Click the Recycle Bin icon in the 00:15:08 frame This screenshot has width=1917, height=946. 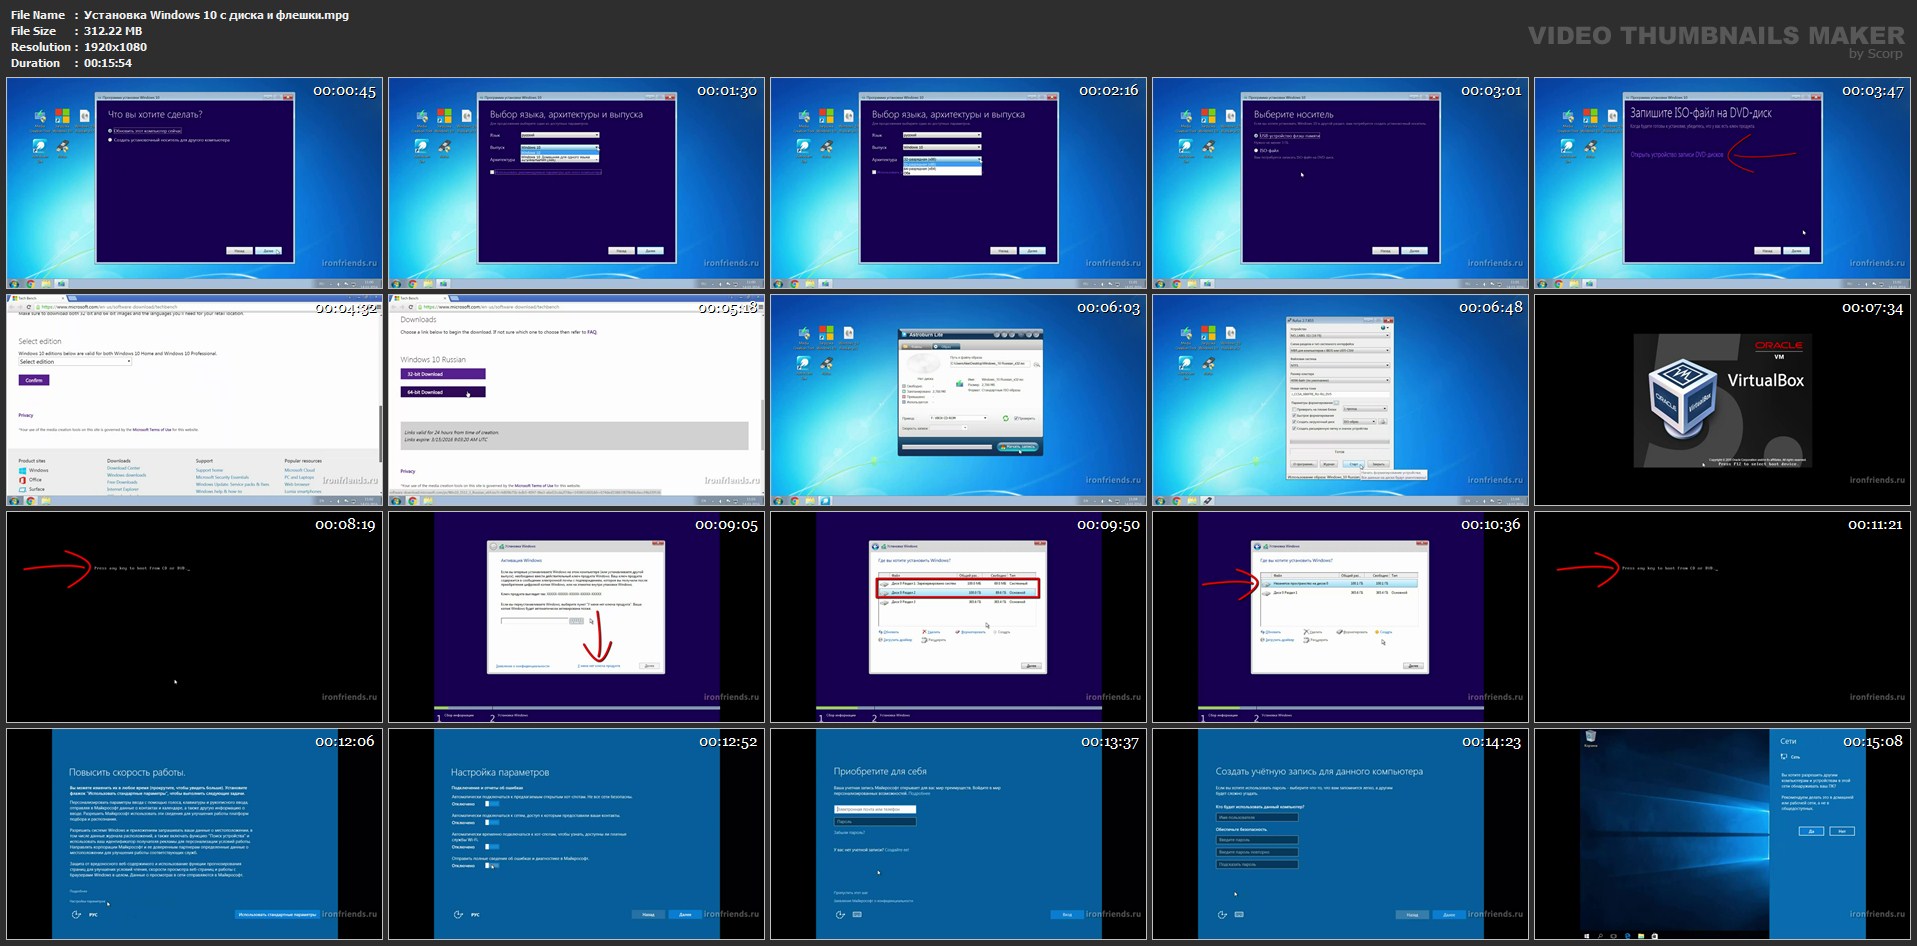coord(1591,737)
